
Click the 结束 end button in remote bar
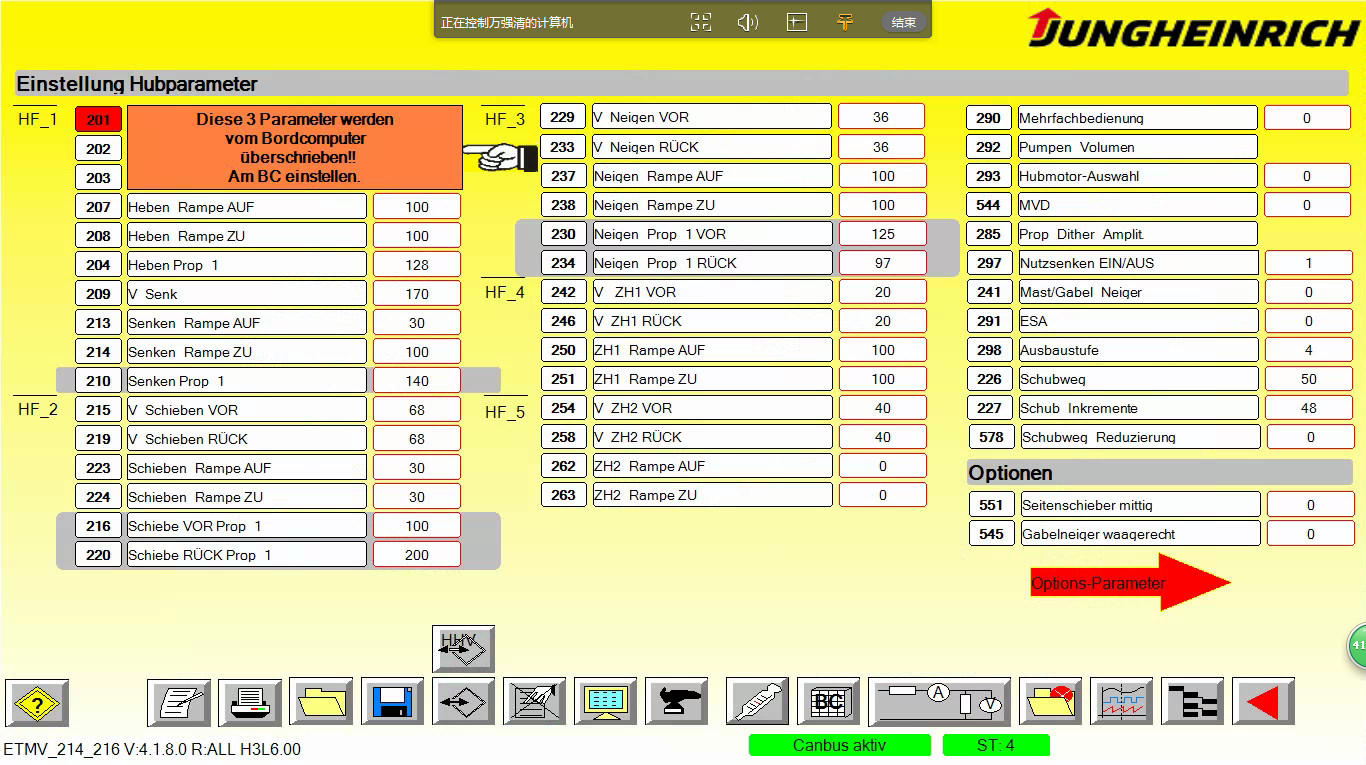click(x=903, y=22)
